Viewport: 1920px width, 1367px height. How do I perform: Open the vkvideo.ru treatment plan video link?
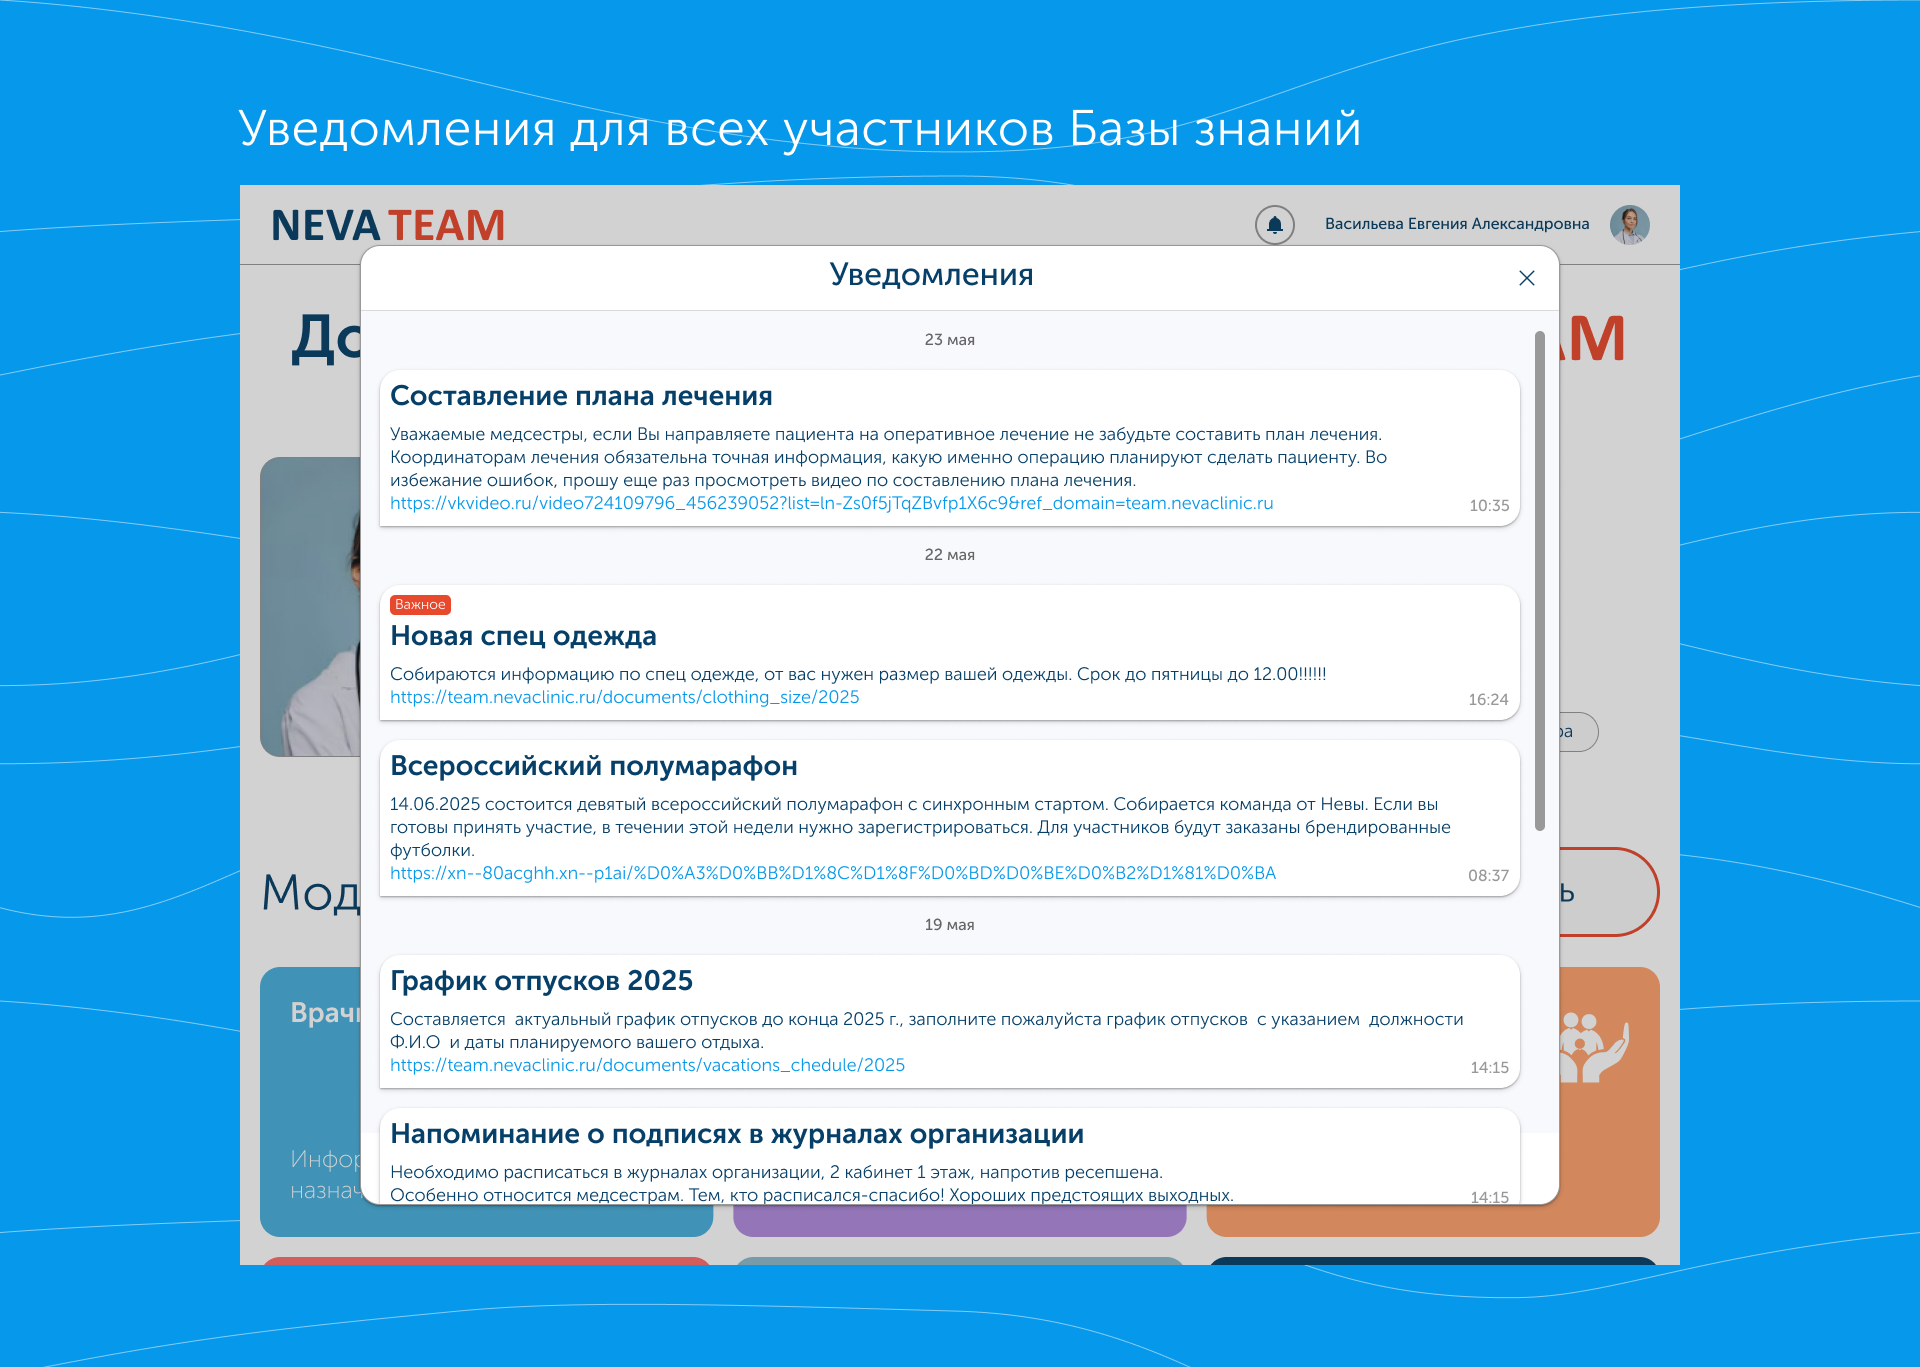(831, 503)
